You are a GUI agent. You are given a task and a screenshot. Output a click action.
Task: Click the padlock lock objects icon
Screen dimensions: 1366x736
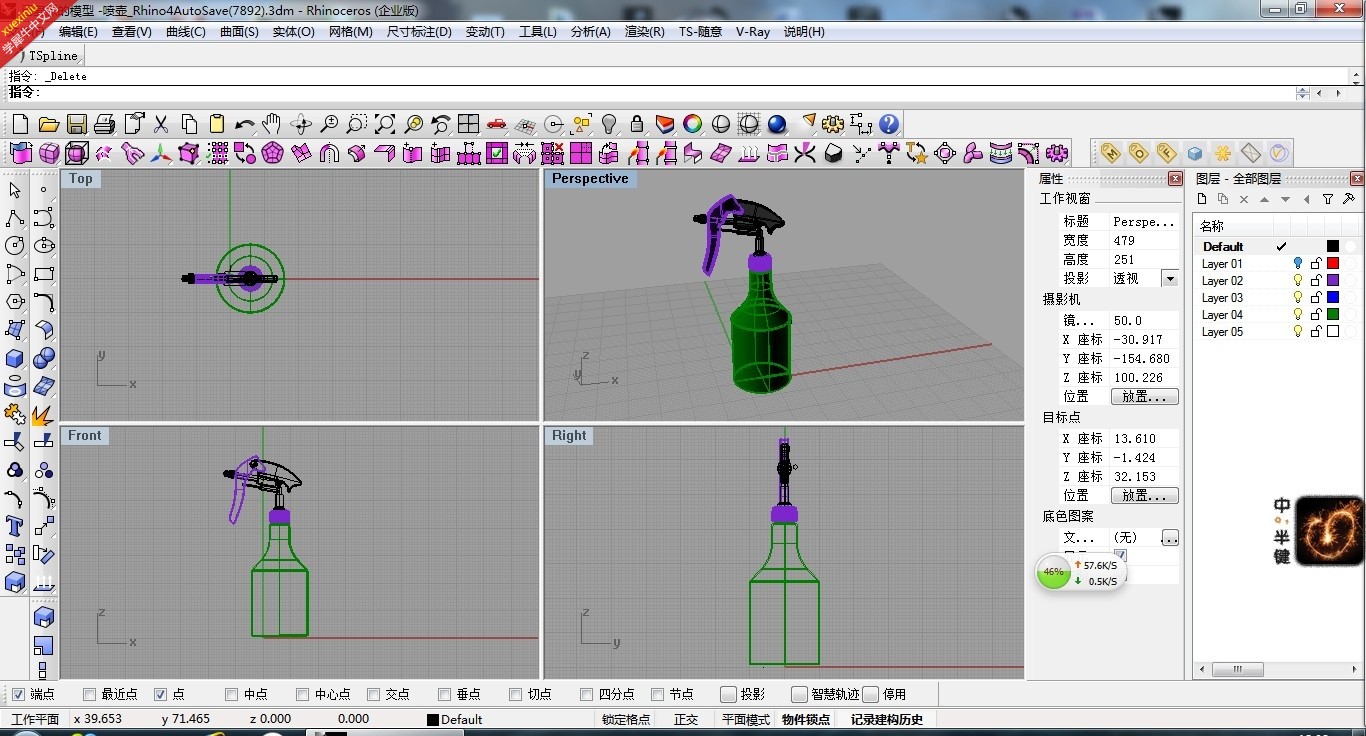pyautogui.click(x=637, y=125)
